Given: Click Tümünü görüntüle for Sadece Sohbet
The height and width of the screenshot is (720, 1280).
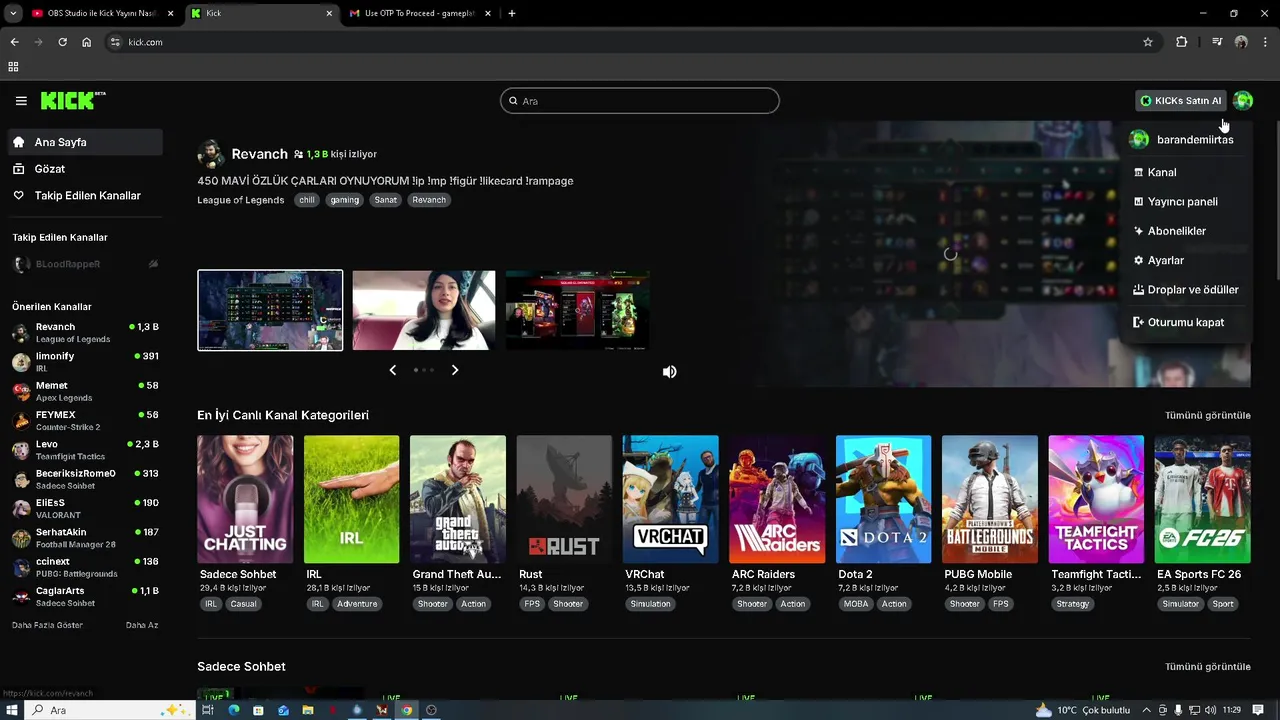Looking at the screenshot, I should [1207, 666].
